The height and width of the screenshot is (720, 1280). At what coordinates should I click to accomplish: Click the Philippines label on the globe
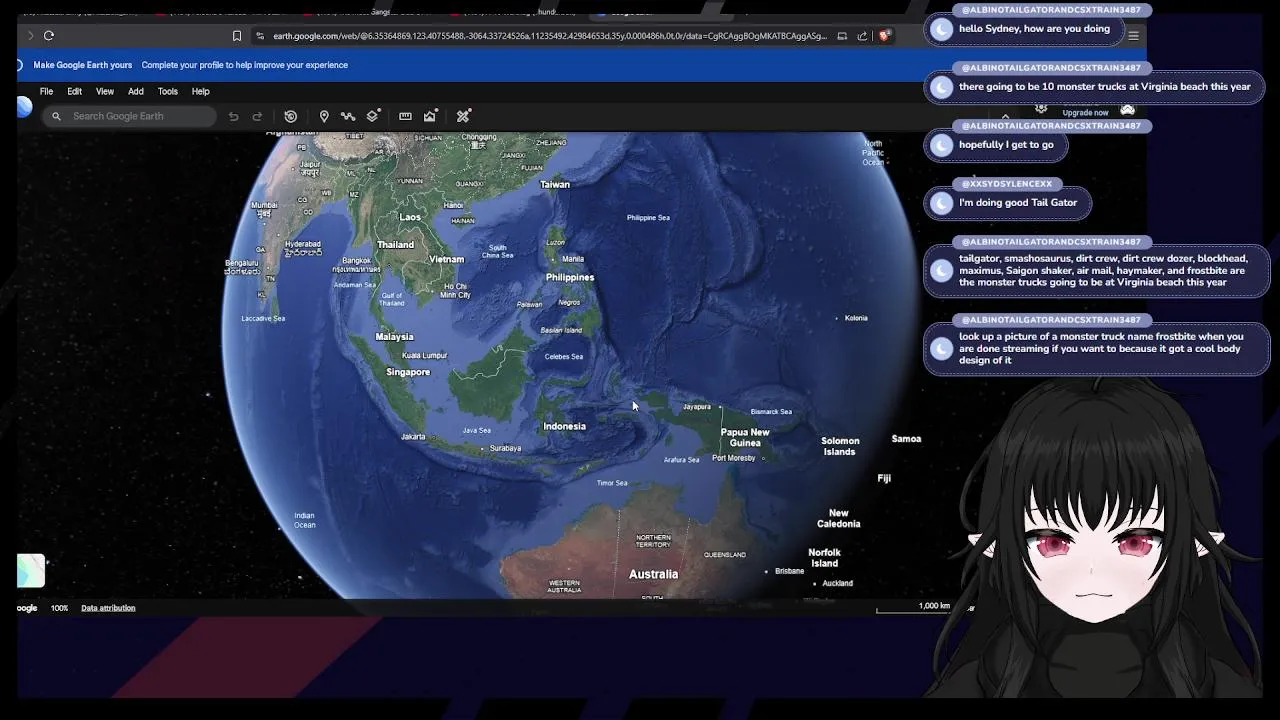point(570,277)
